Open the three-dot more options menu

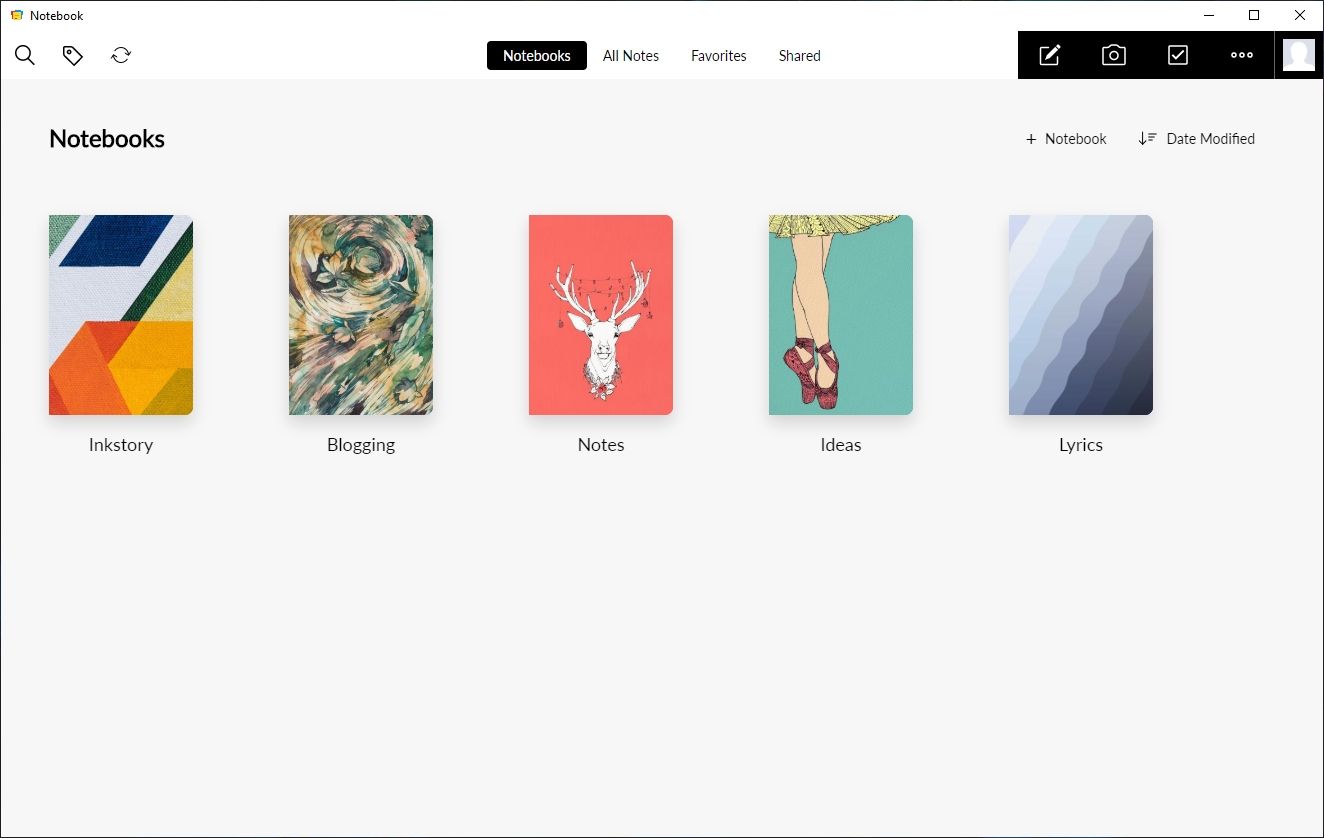1241,56
